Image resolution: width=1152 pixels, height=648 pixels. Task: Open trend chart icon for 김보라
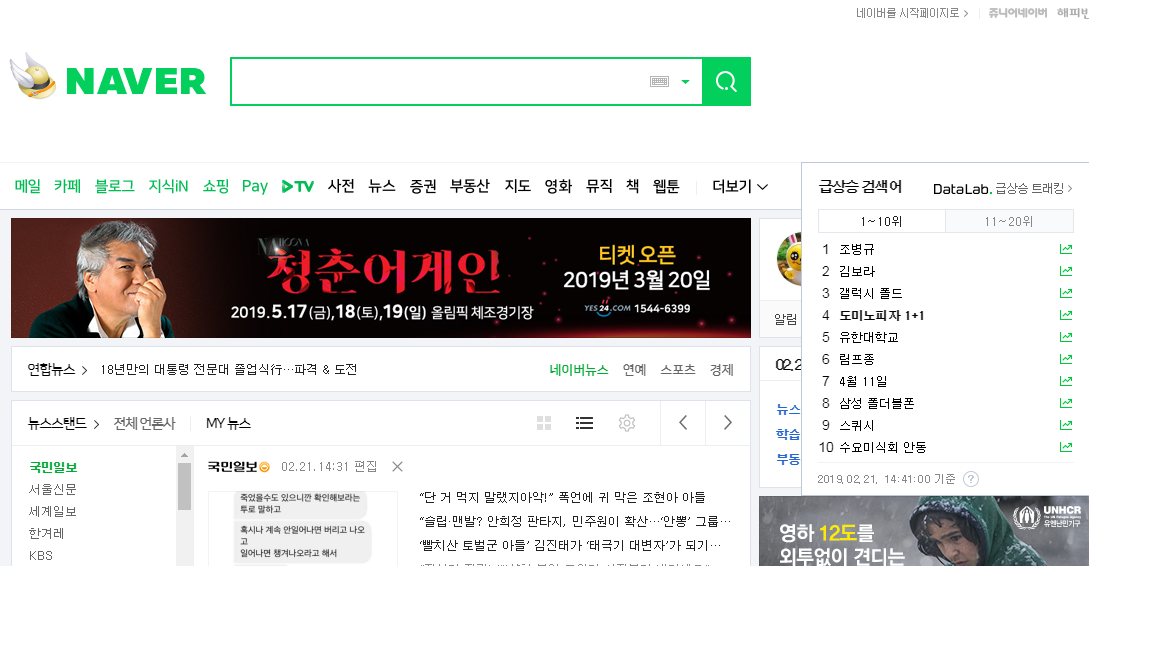pos(1066,271)
